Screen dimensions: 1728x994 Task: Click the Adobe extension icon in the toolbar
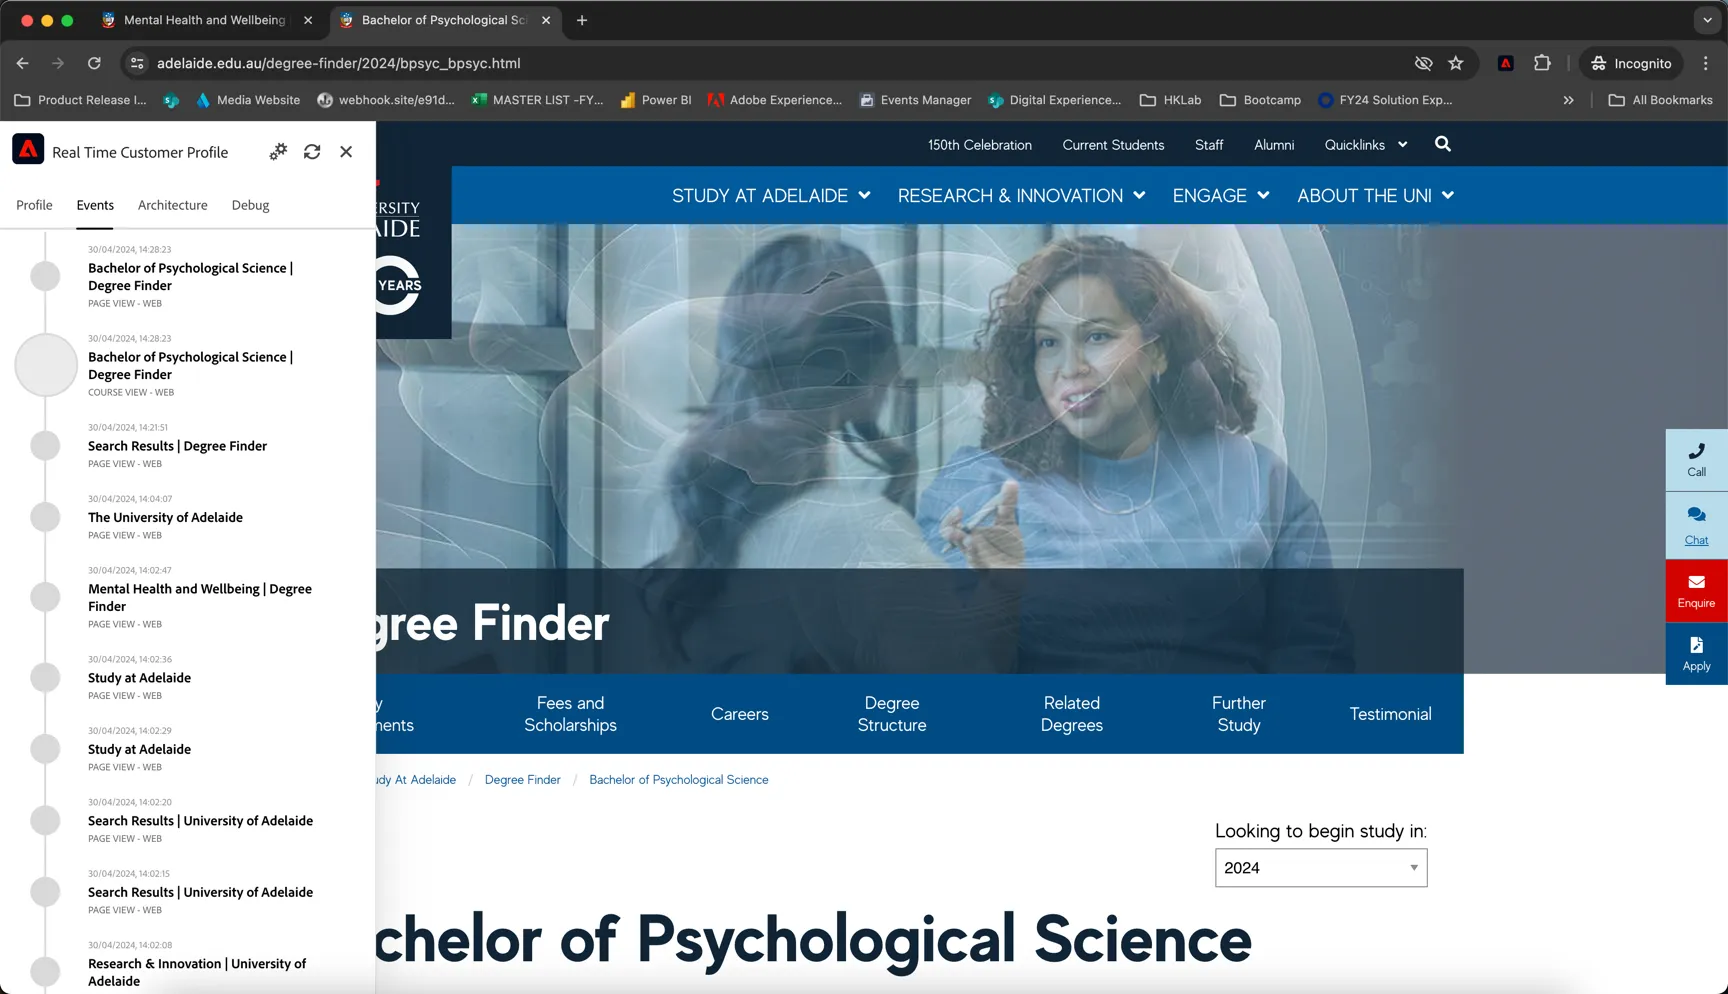coord(1505,63)
